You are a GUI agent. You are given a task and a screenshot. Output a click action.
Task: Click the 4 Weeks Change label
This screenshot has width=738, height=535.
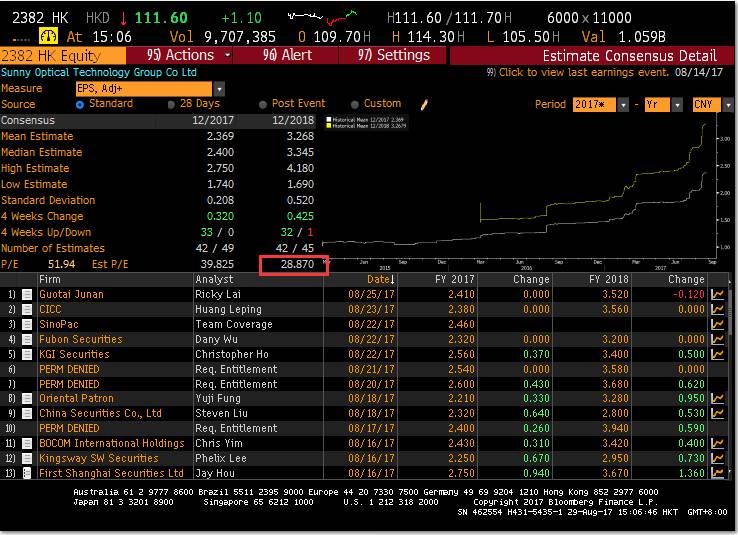[42, 216]
